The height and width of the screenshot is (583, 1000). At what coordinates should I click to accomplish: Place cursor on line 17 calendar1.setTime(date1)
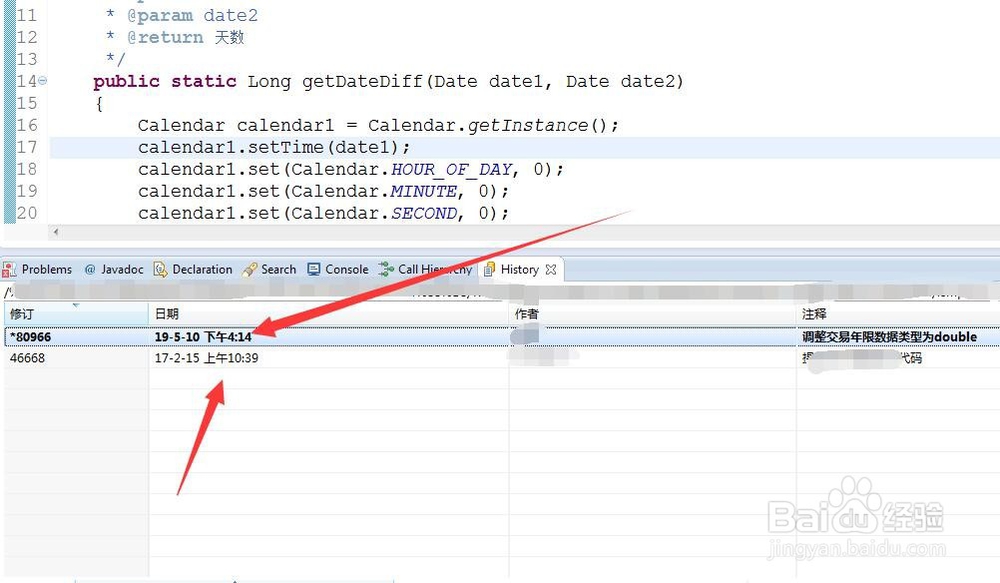coord(274,147)
